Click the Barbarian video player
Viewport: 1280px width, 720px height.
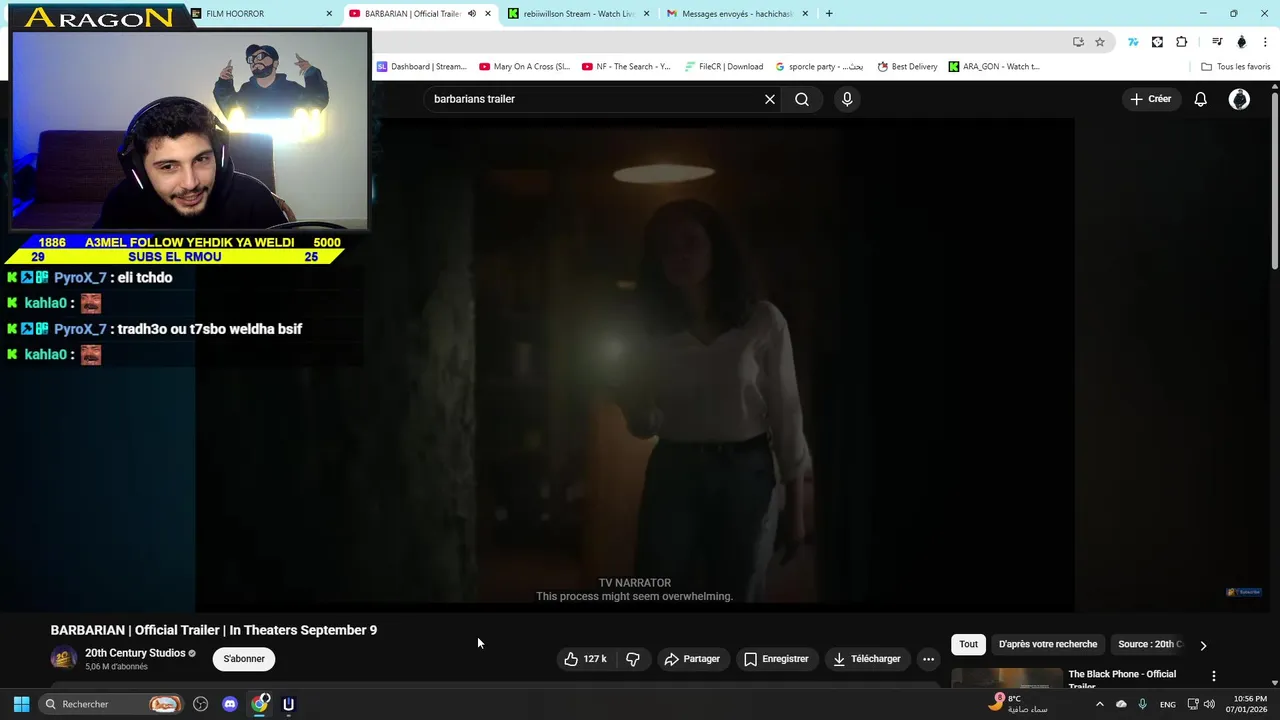point(634,365)
